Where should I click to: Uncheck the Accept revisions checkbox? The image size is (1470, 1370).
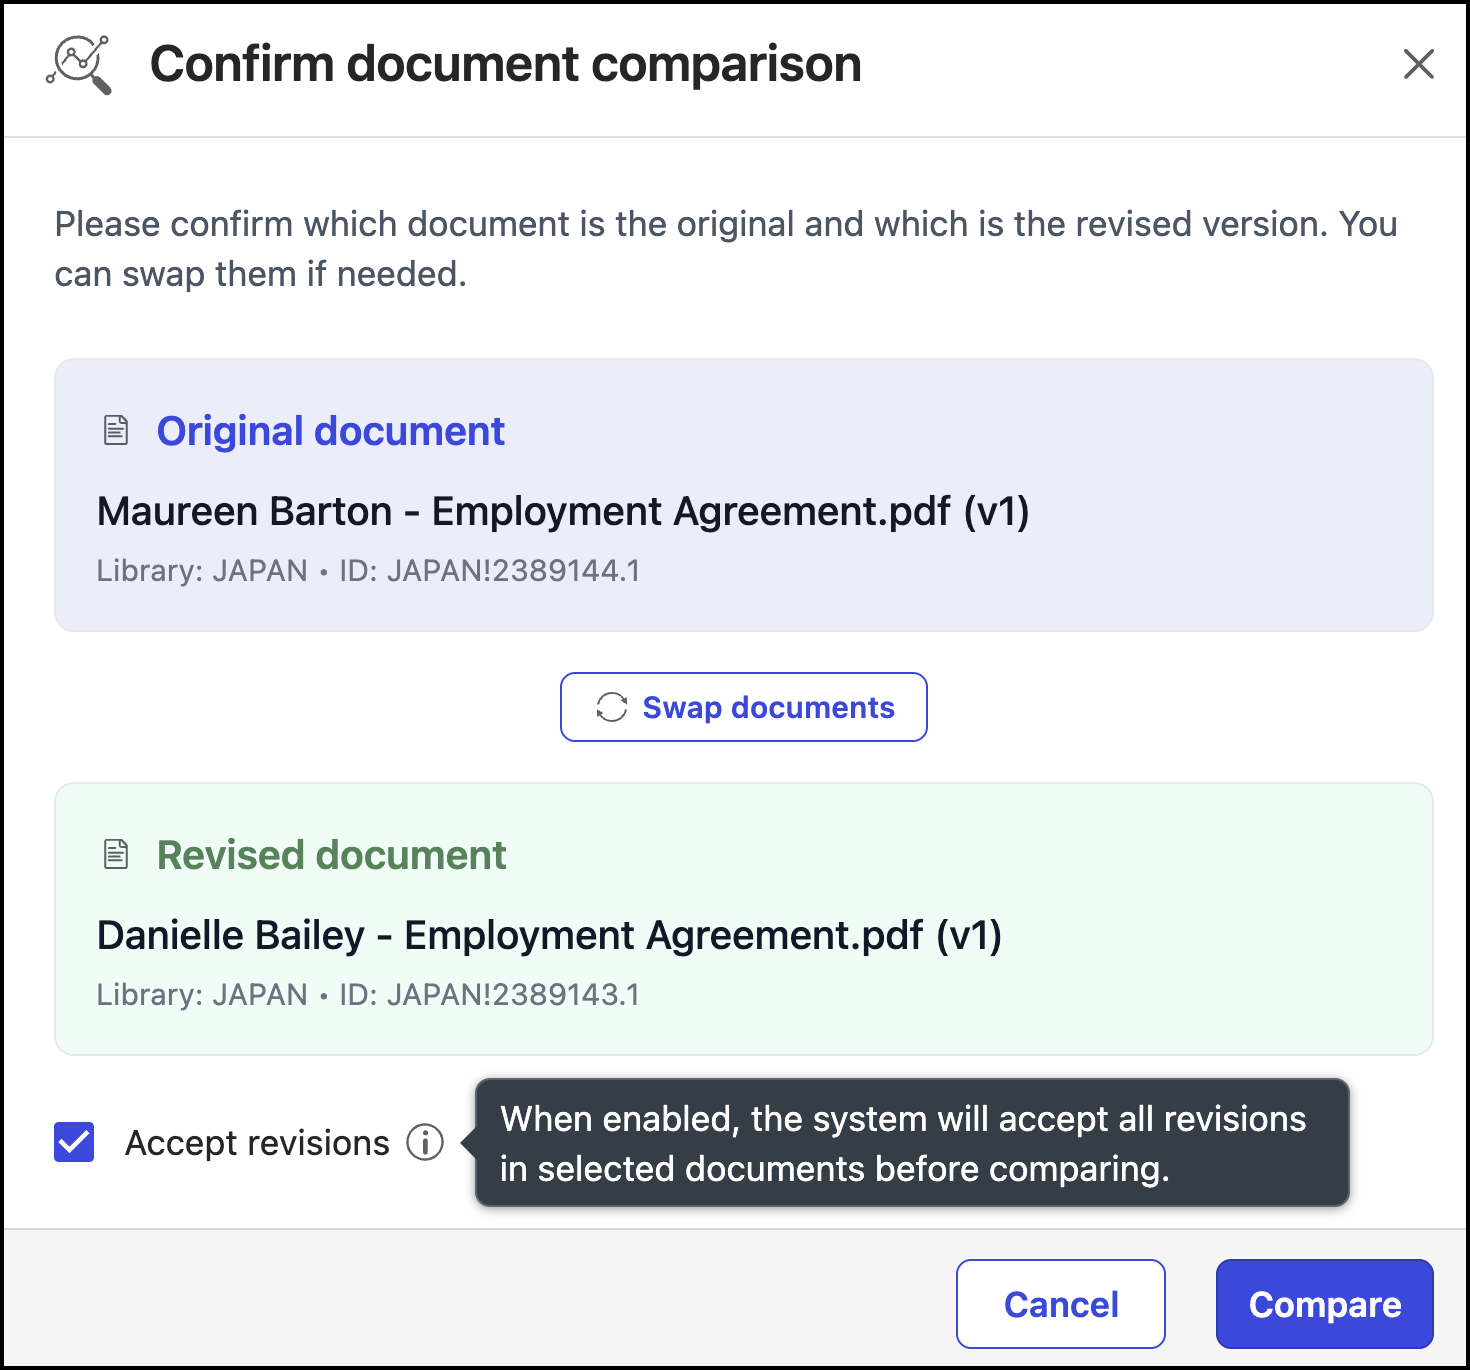74,1142
